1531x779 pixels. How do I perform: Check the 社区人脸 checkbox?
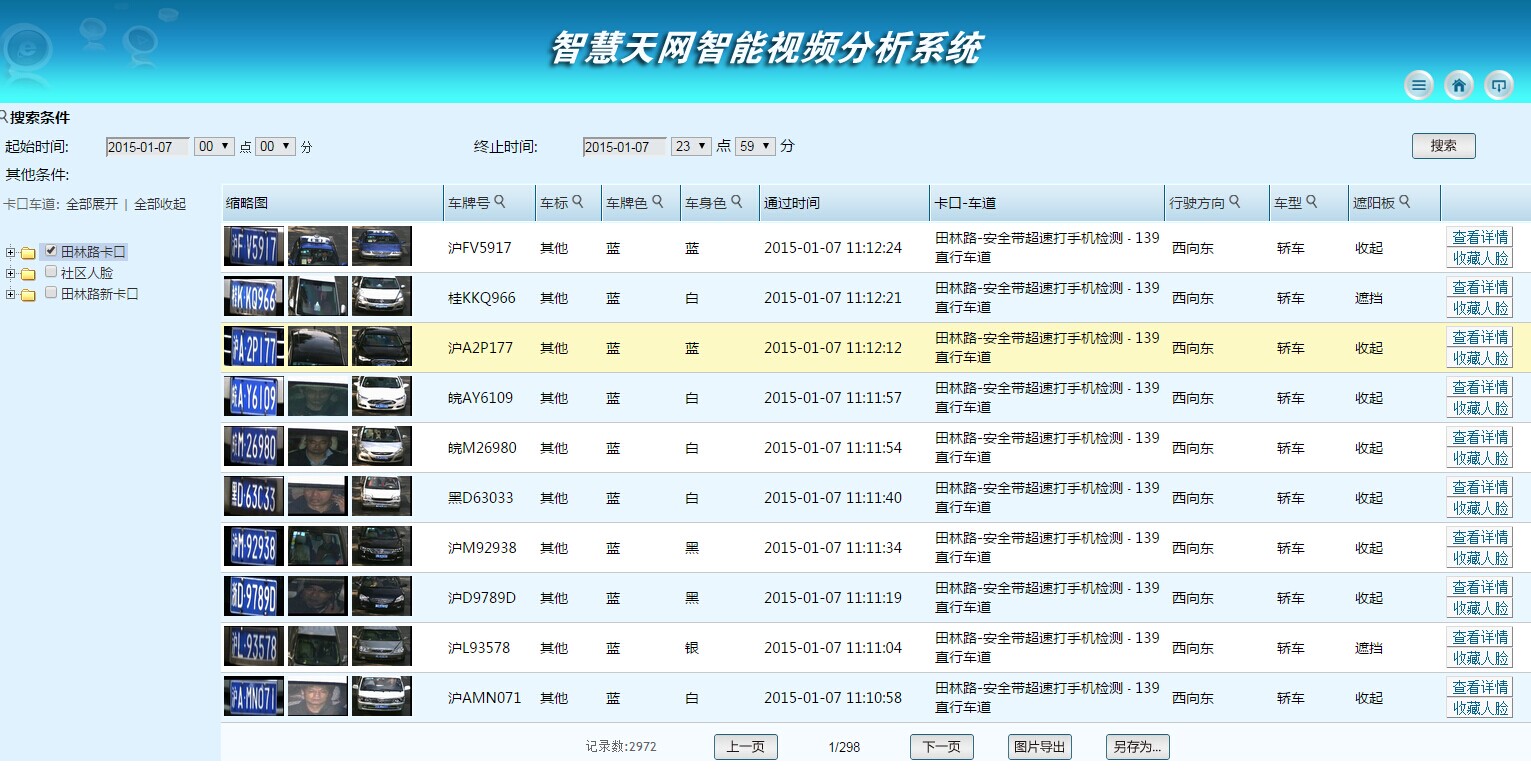(x=51, y=272)
